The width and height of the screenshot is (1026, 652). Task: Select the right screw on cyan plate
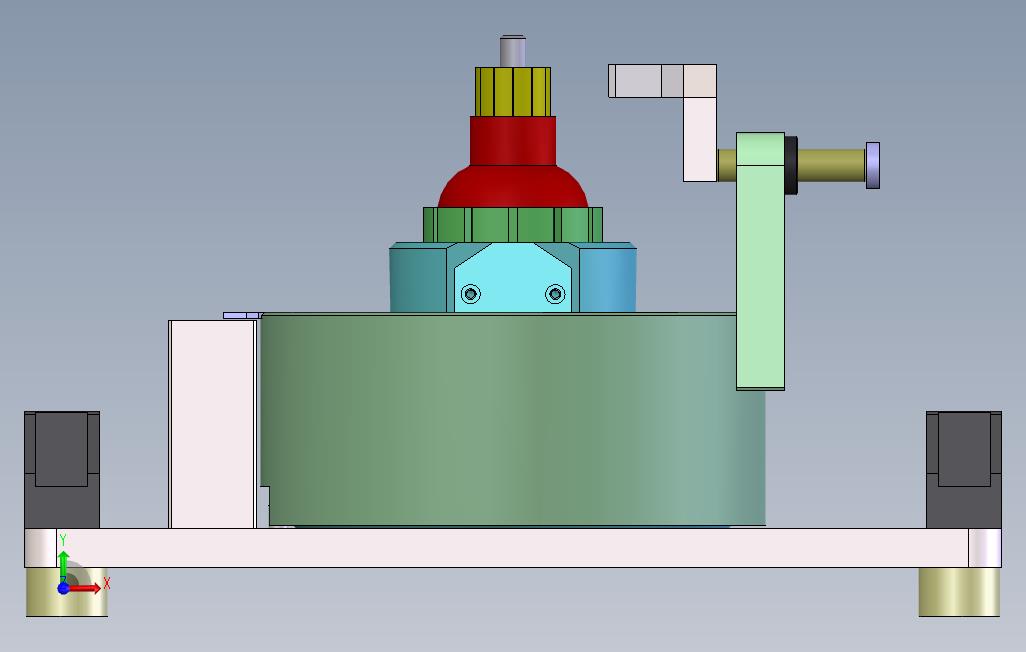pyautogui.click(x=556, y=294)
